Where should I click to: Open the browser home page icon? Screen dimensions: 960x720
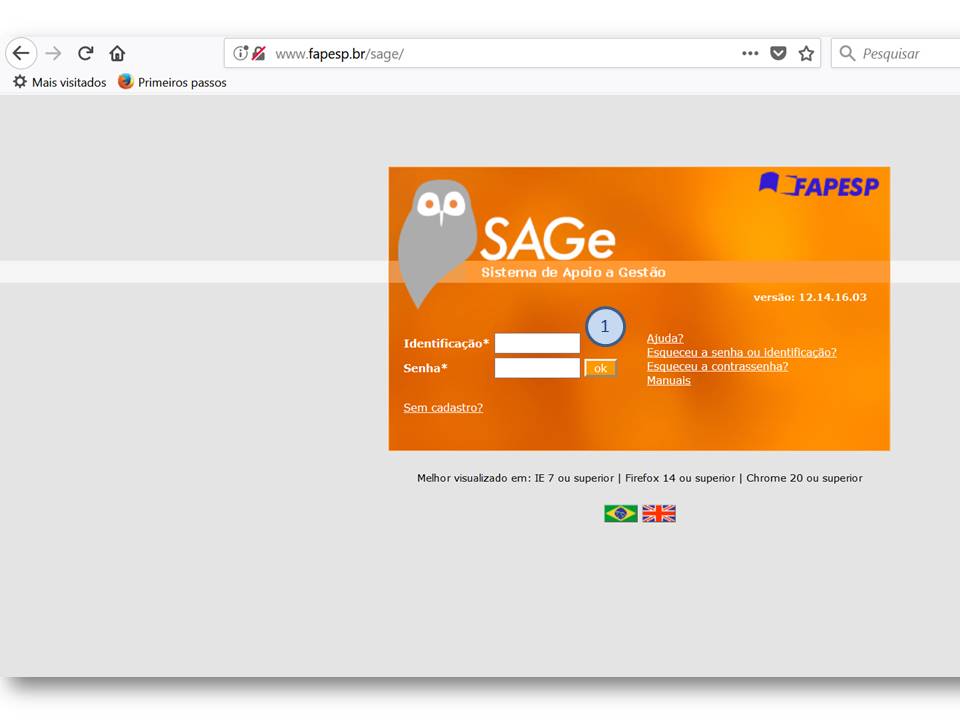coord(118,53)
